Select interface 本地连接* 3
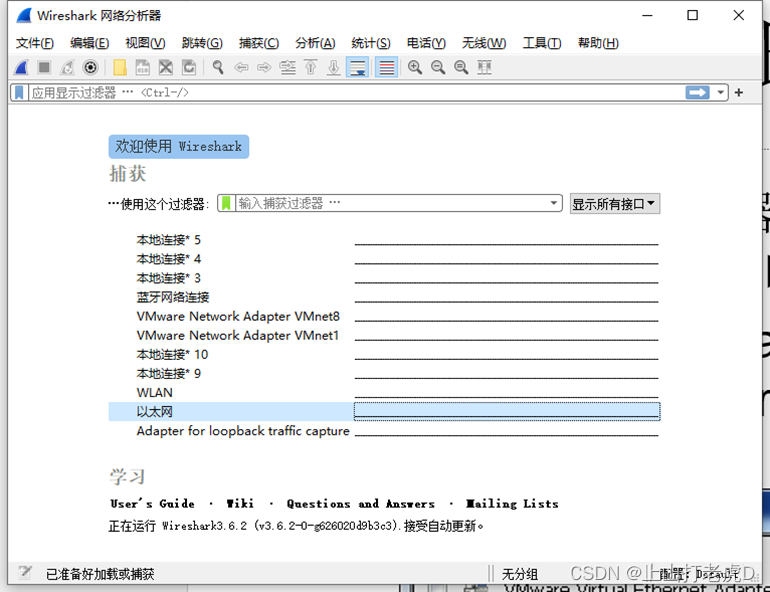Viewport: 770px width, 592px height. [384, 278]
